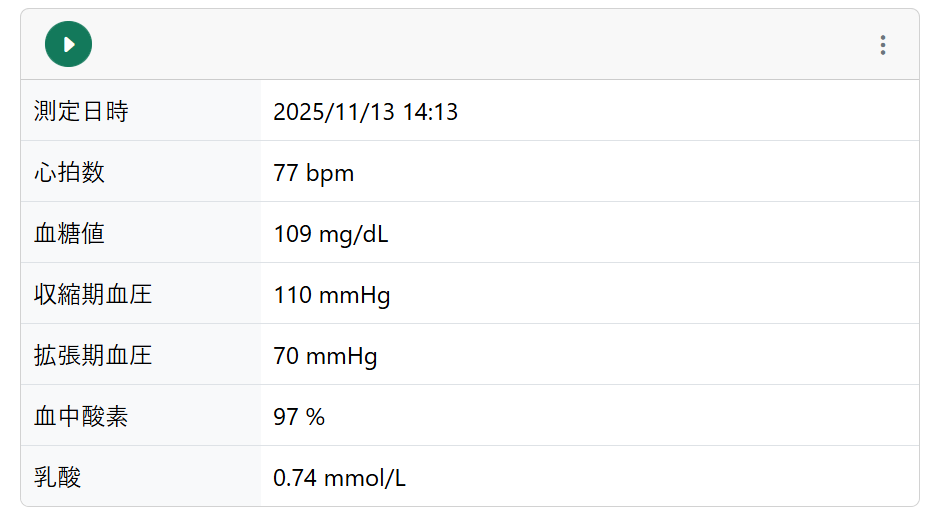Image resolution: width=952 pixels, height=527 pixels.
Task: Click the 血中酸素 label
Action: pos(81,417)
